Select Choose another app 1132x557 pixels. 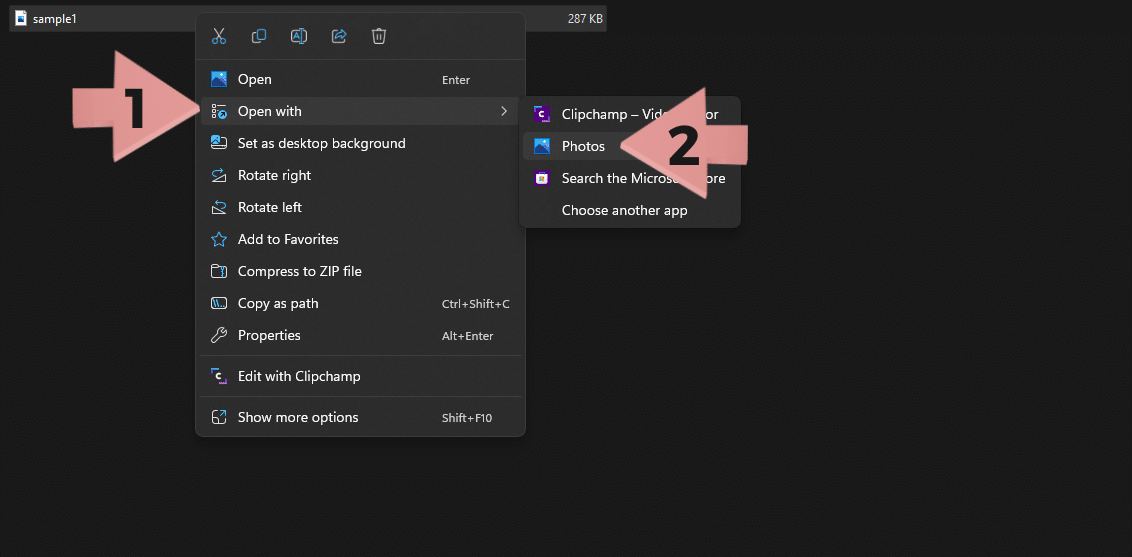tap(630, 211)
